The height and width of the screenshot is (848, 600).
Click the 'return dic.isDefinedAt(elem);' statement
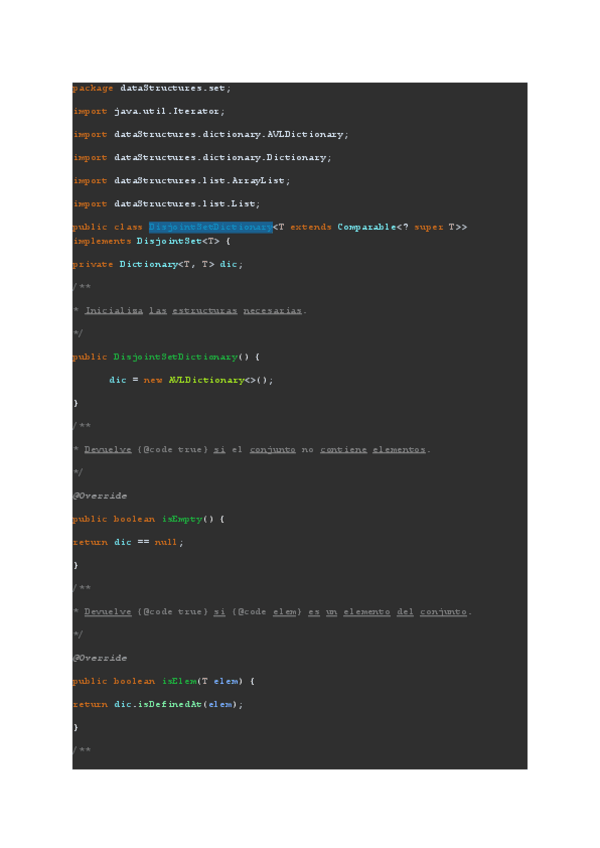(158, 704)
